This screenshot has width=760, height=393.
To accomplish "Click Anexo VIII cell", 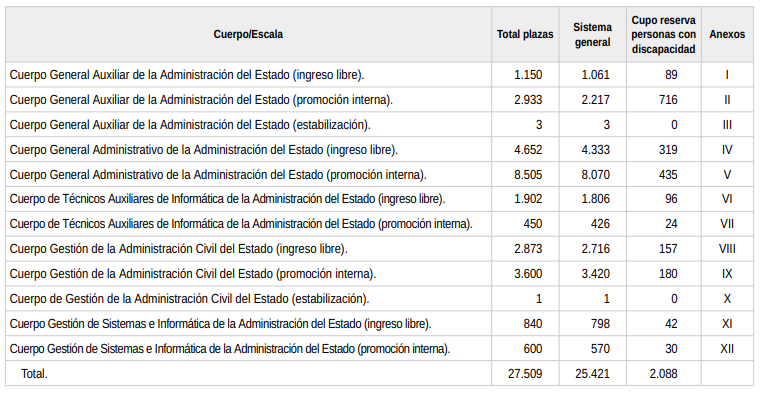I will point(727,249).
